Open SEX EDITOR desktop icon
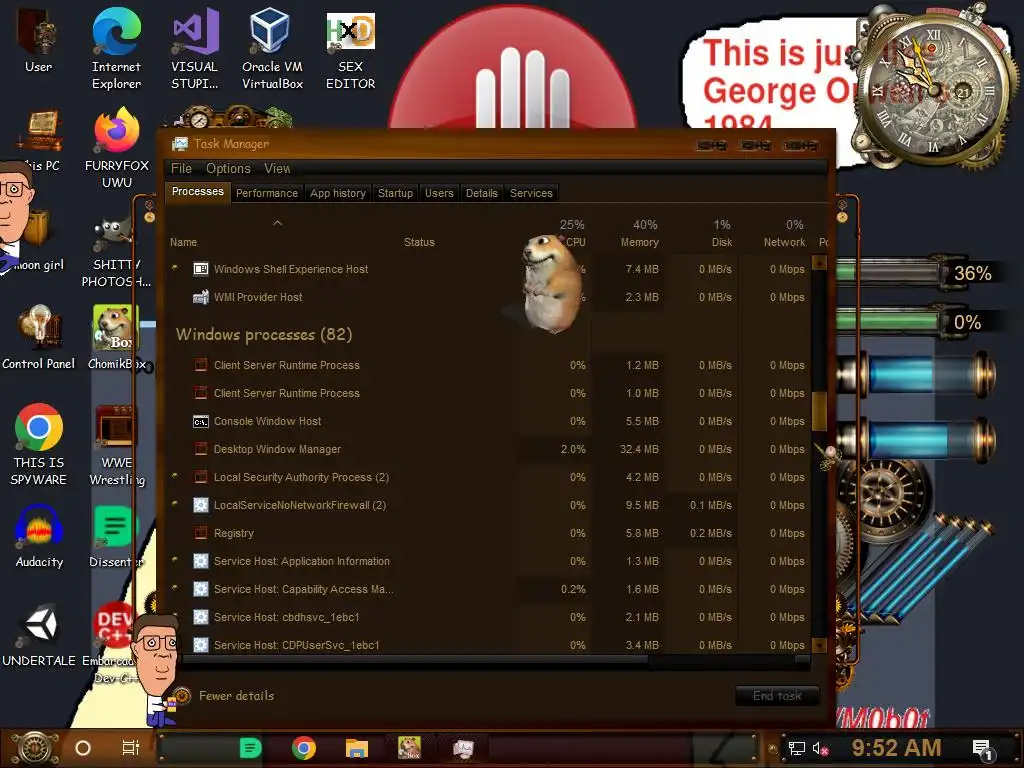This screenshot has width=1024, height=768. click(350, 49)
